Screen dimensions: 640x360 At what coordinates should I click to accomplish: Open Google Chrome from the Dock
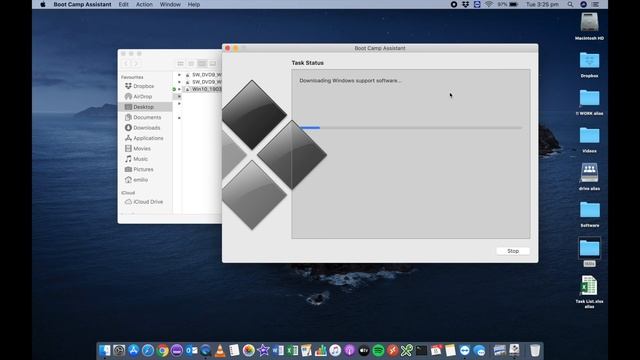pos(162,350)
